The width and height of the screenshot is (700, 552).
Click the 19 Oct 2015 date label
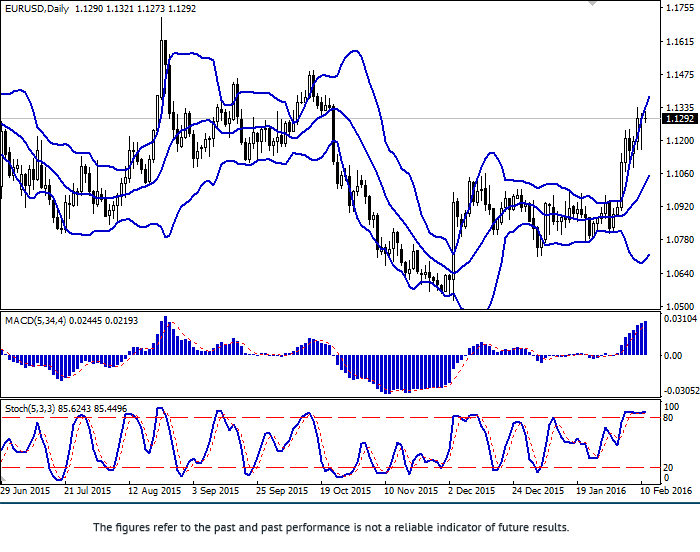346,491
